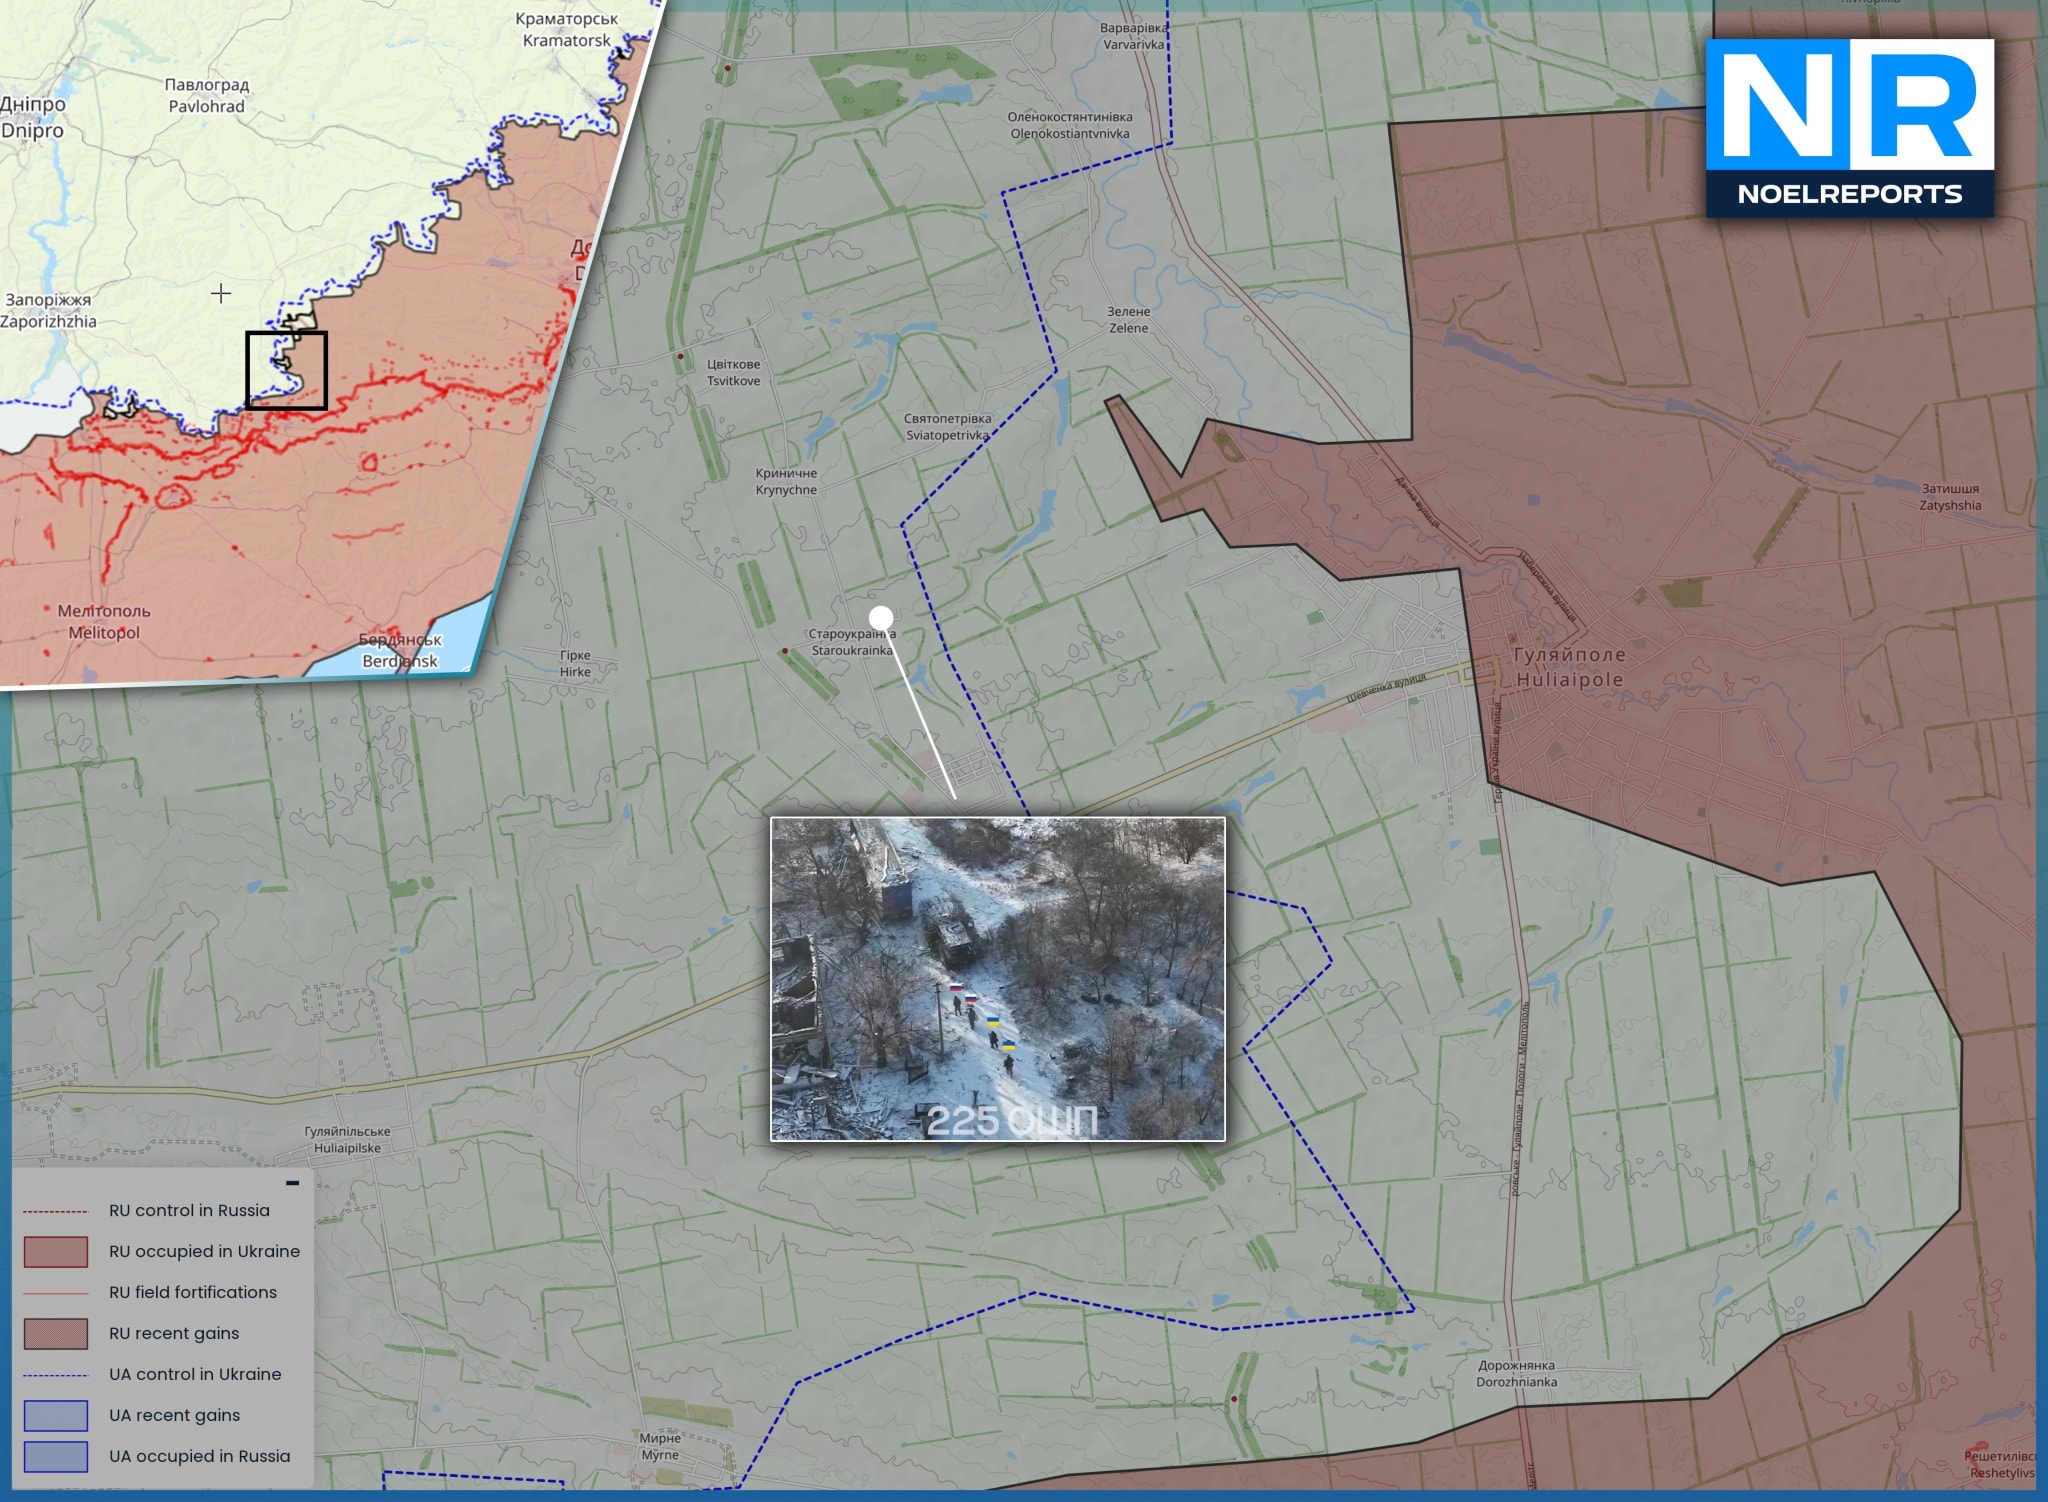Click the Huliaipilske village label

(x=347, y=1140)
